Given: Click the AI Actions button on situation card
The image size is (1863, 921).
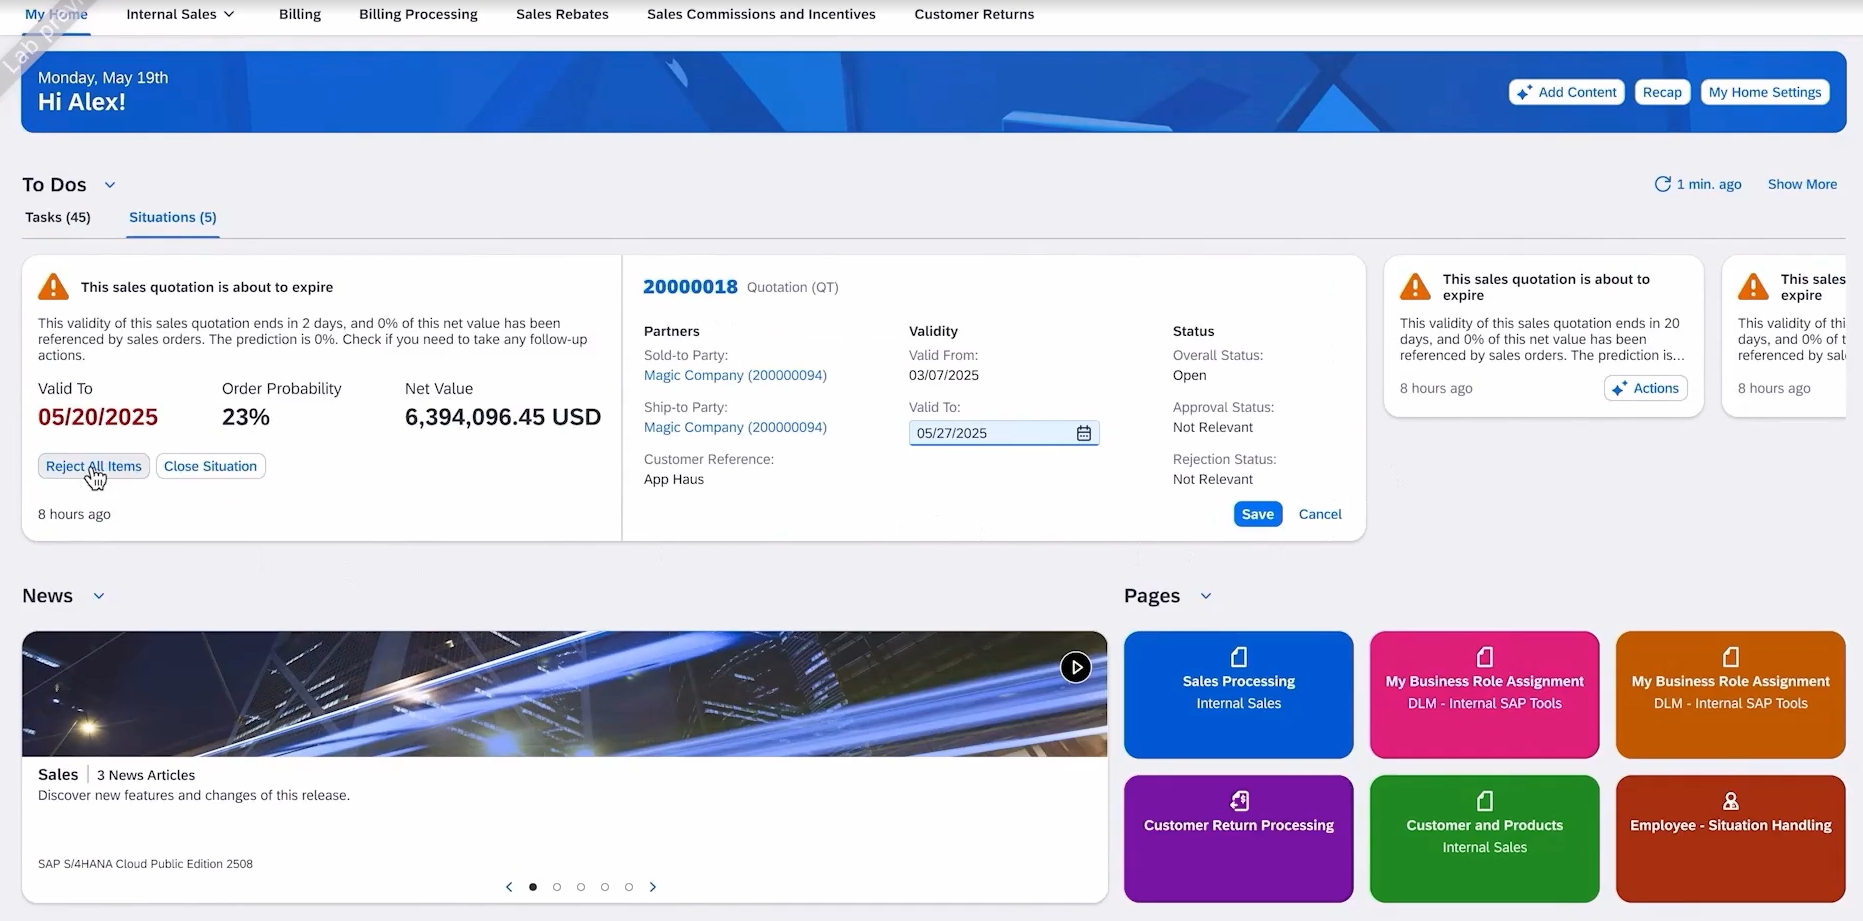Looking at the screenshot, I should coord(1645,388).
